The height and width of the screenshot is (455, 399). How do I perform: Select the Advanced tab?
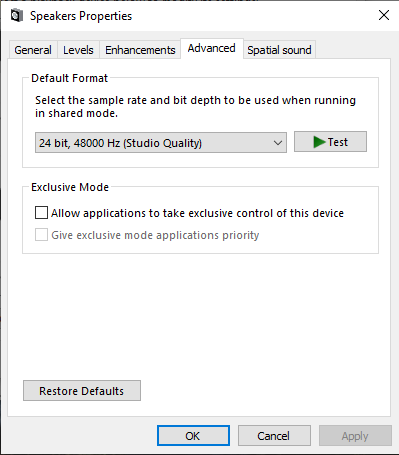212,48
